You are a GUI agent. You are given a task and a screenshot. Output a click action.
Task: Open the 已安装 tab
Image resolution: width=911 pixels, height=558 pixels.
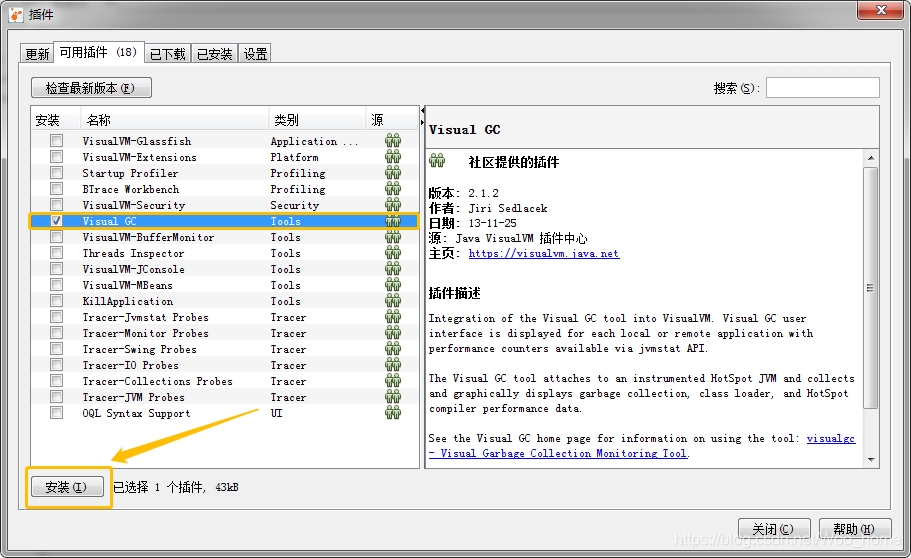pos(214,54)
